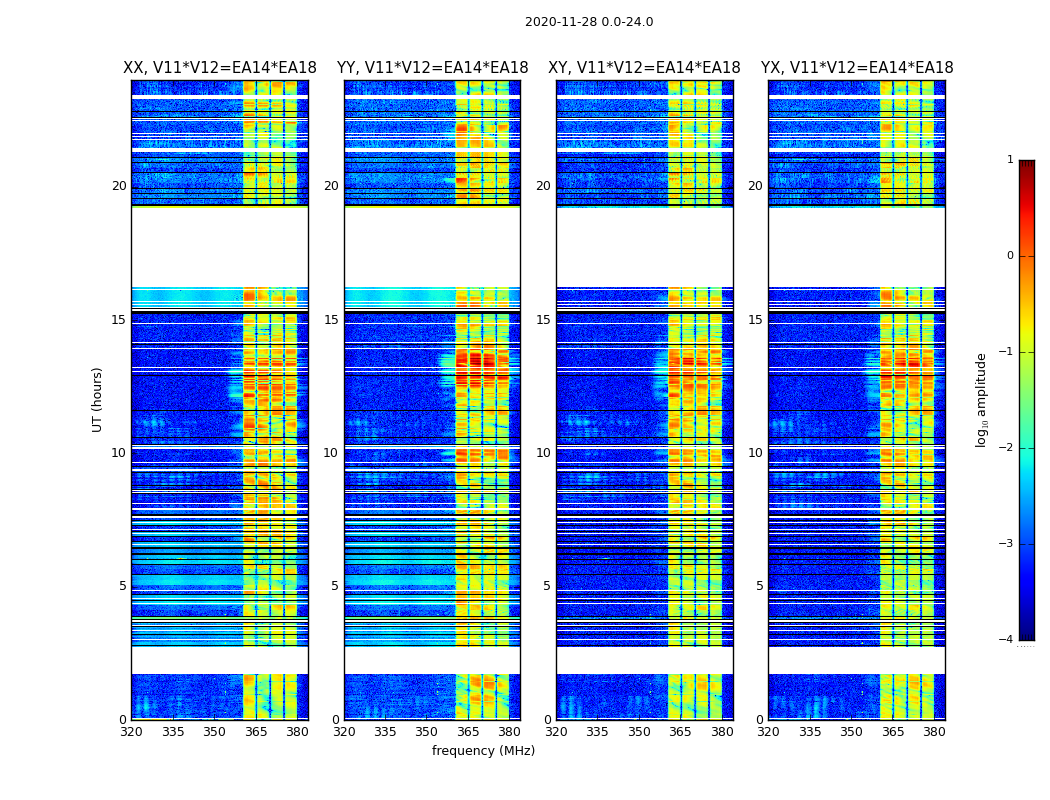Click the UT (hours) axis label
The width and height of the screenshot is (1050, 800).
(97, 400)
